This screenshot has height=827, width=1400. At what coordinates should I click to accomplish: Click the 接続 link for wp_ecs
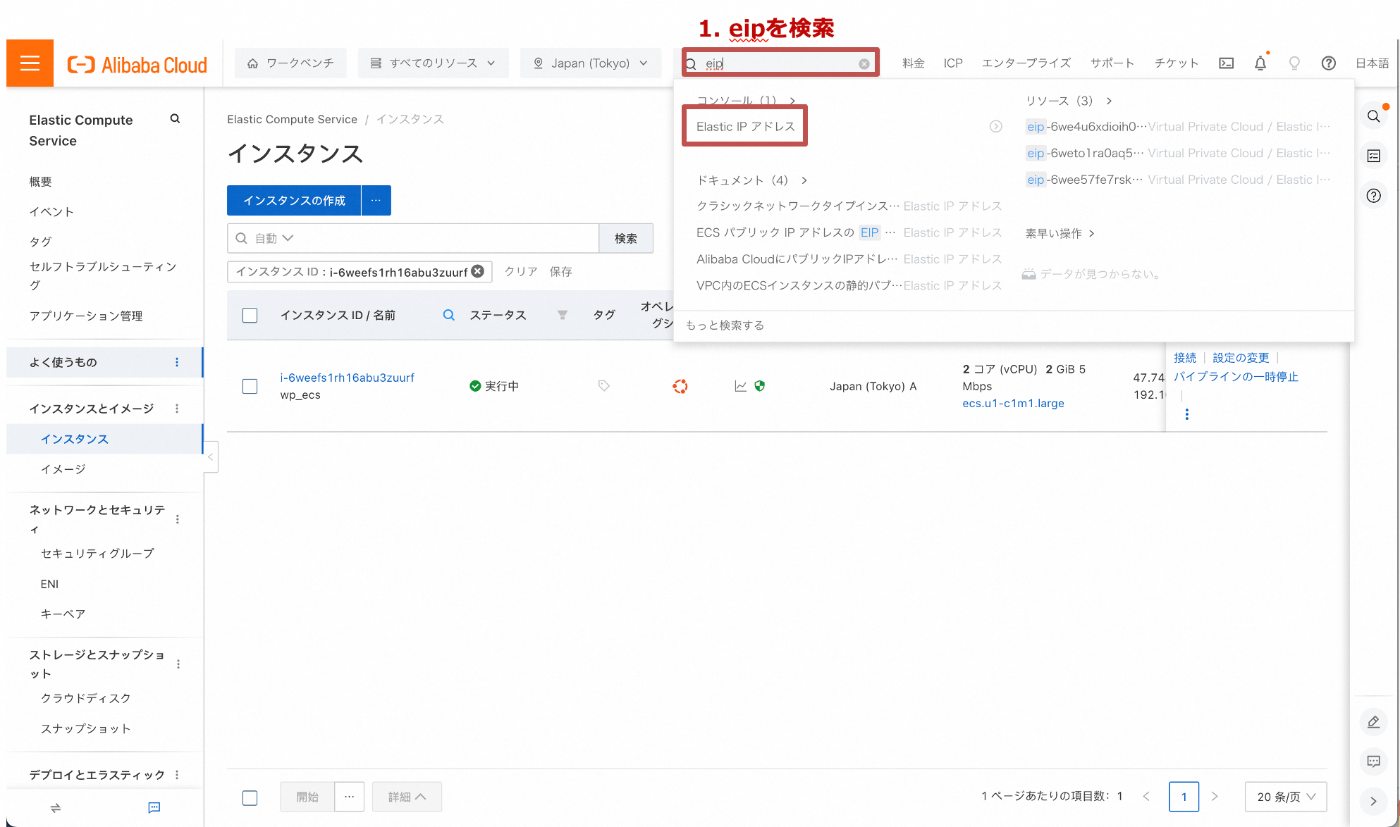click(x=1185, y=358)
